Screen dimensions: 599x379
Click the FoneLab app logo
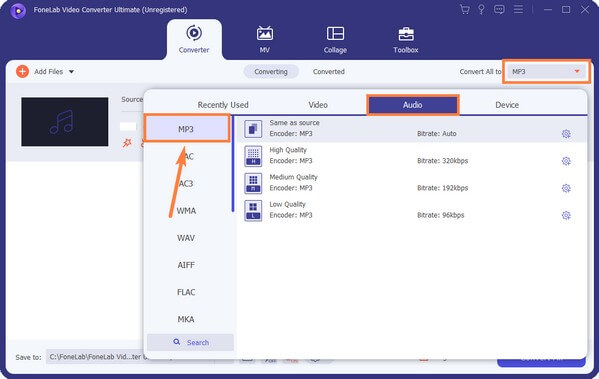click(x=18, y=10)
